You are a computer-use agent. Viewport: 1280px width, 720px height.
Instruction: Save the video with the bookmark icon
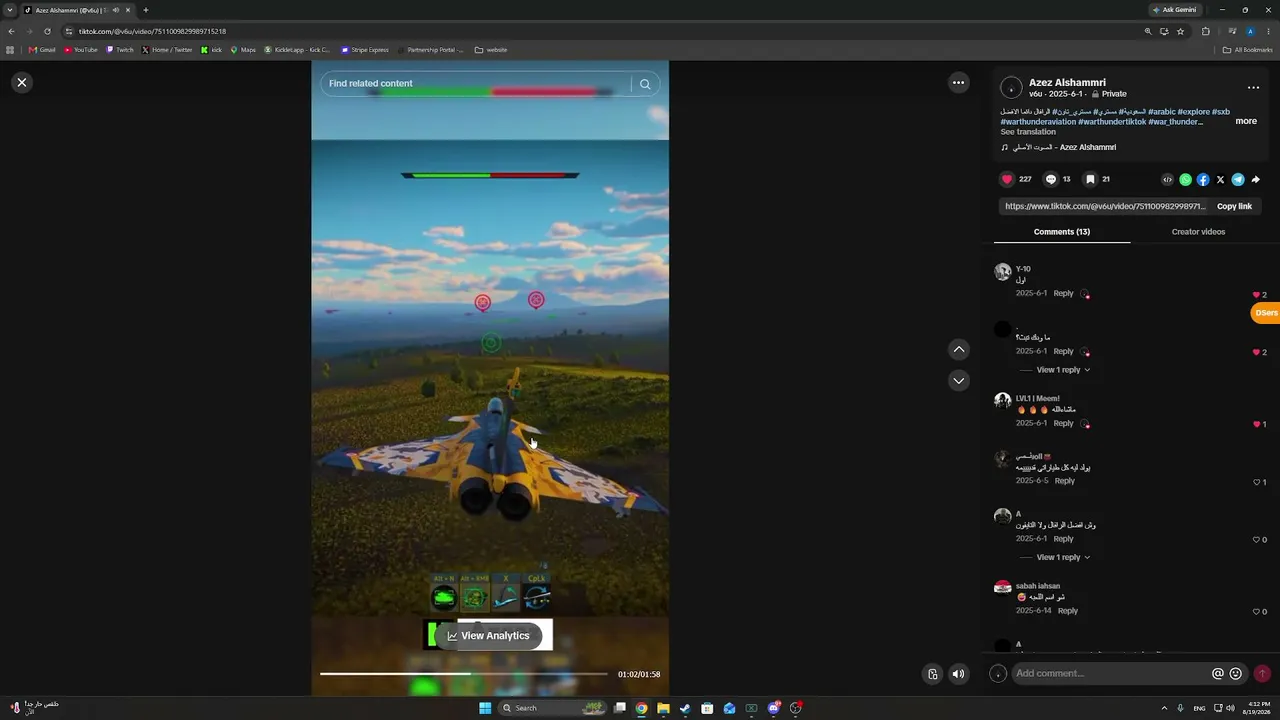pyautogui.click(x=1090, y=179)
